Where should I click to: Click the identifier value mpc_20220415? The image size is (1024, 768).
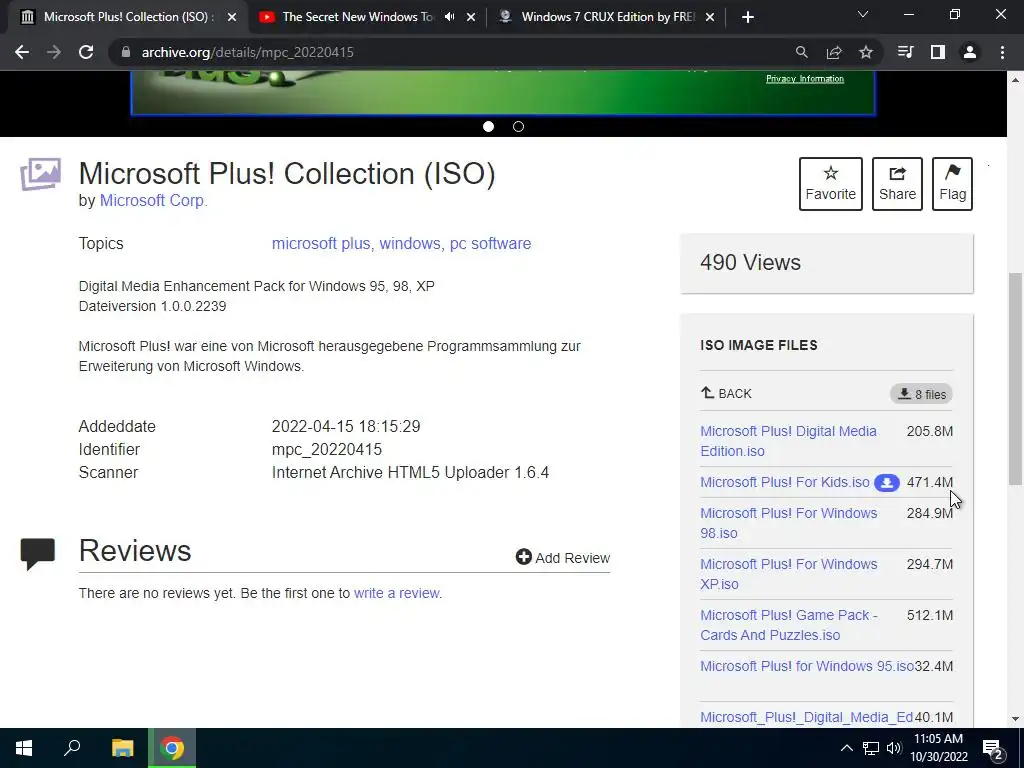tap(327, 449)
